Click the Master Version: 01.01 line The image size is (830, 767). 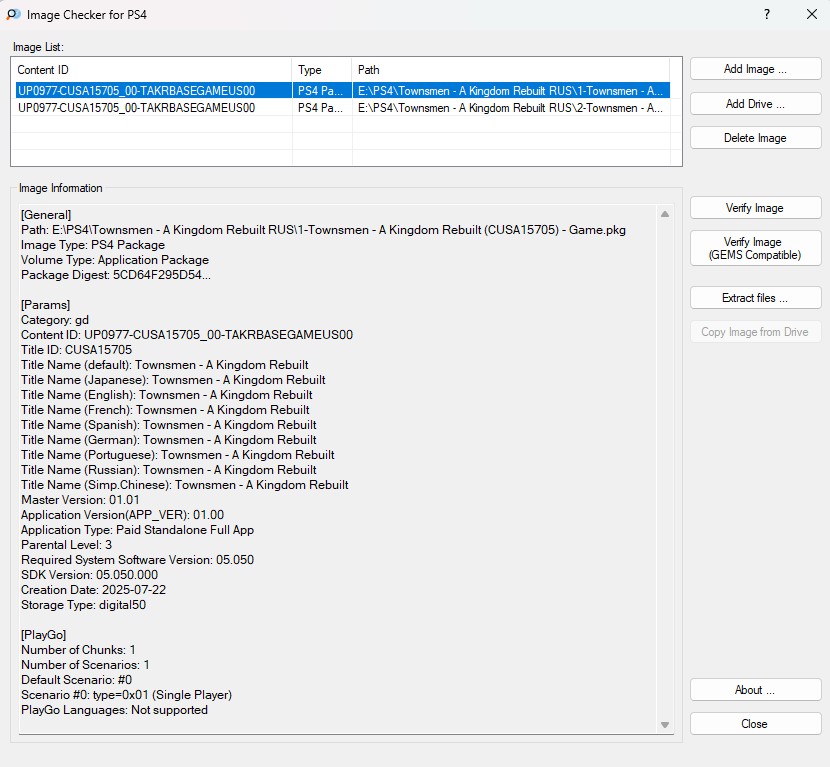[x=80, y=500]
